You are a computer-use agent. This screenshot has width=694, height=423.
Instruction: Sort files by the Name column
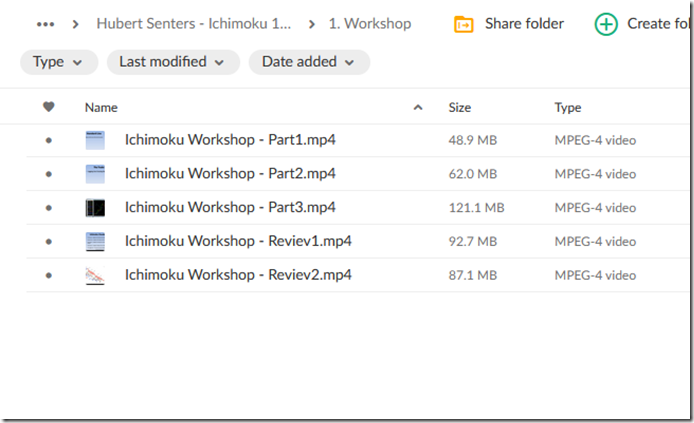[x=101, y=107]
